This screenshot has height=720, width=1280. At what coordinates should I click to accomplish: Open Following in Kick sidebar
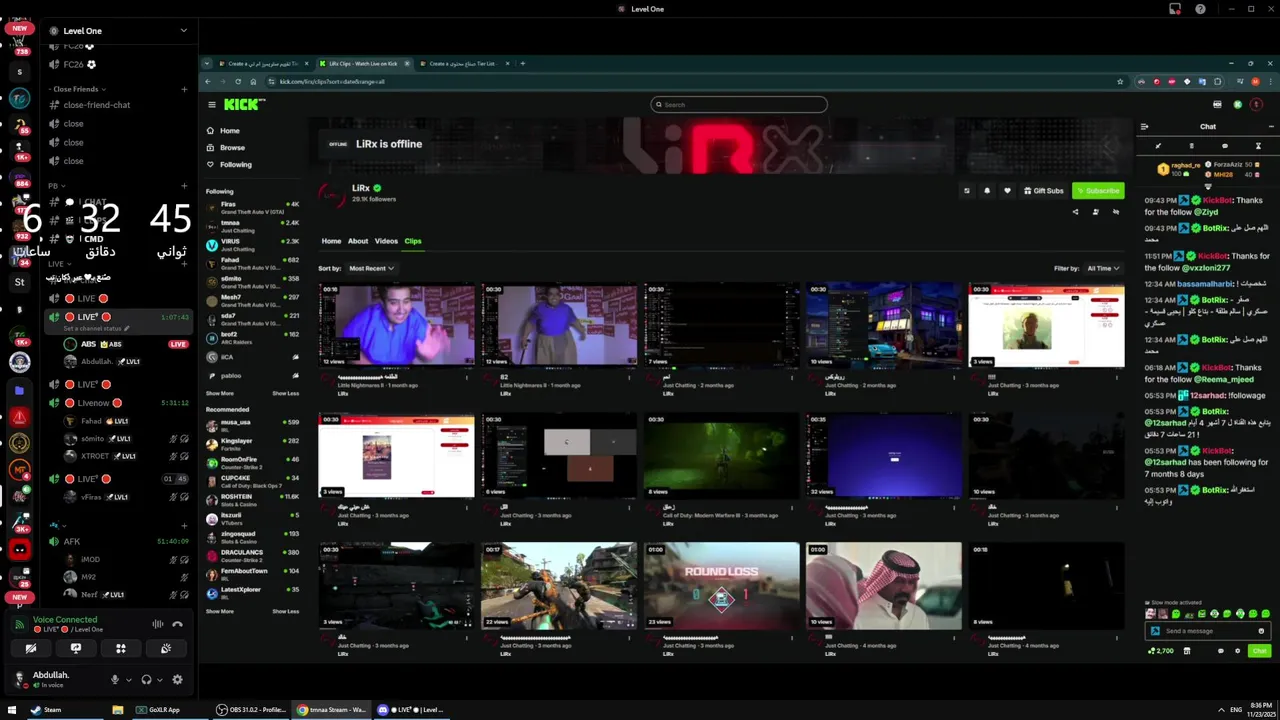coord(229,164)
